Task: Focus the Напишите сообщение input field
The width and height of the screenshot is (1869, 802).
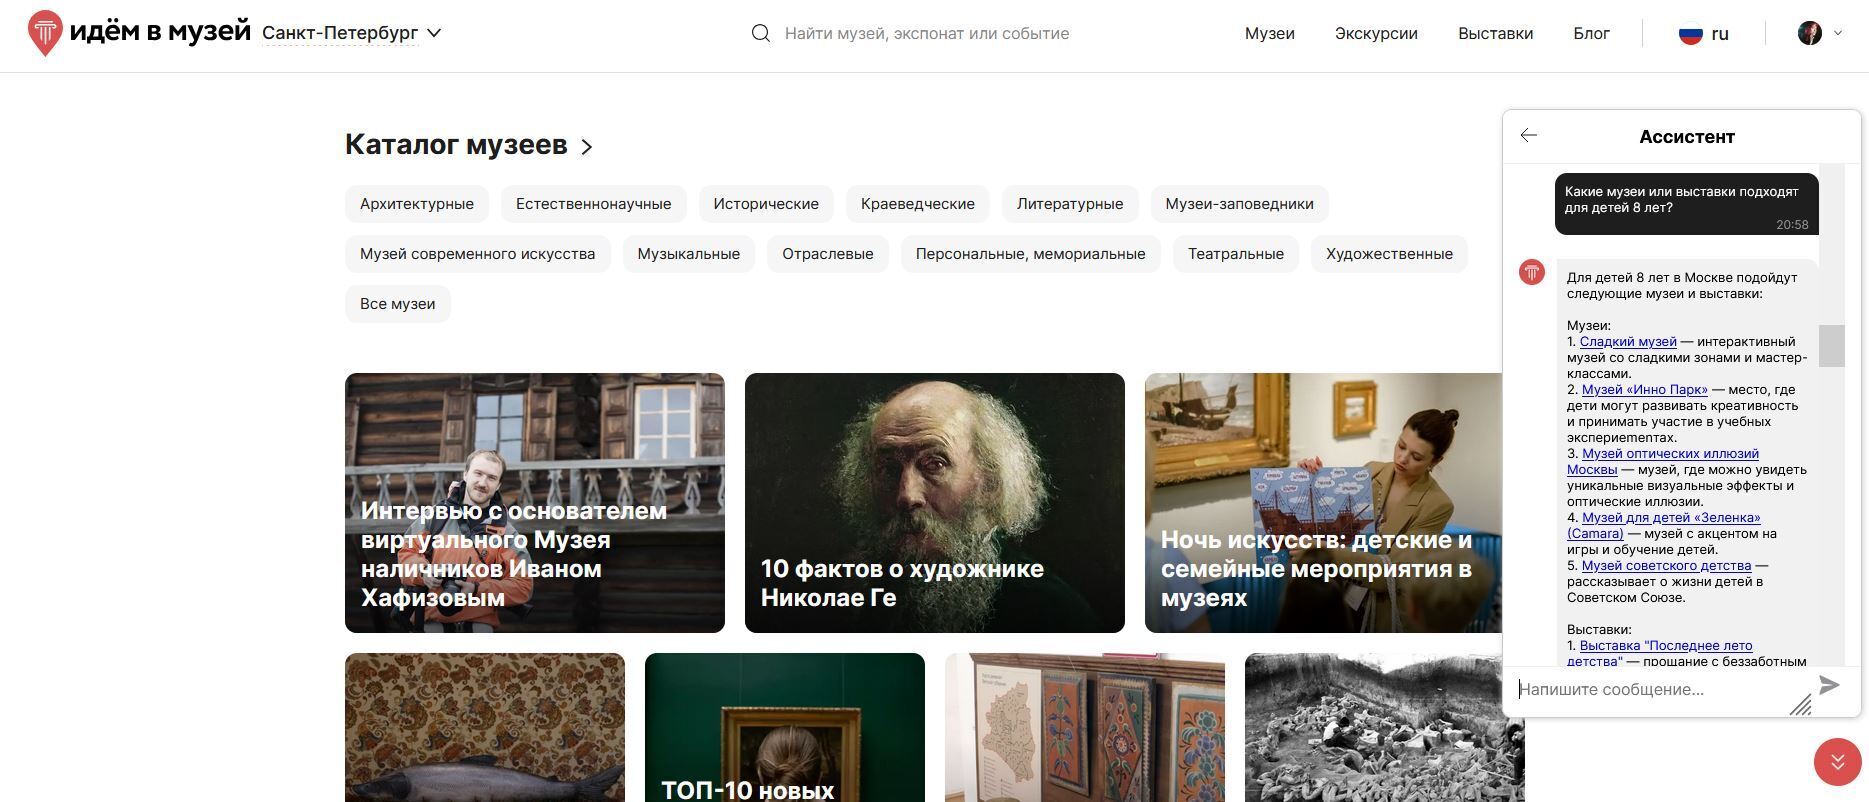Action: (x=1650, y=689)
